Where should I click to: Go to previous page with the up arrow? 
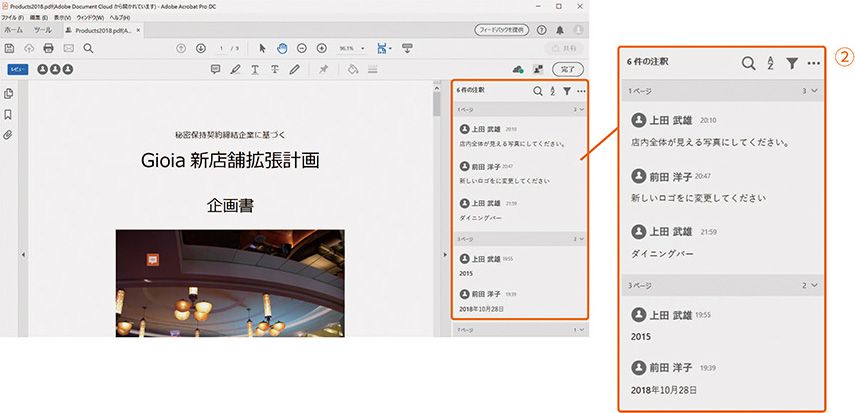181,48
